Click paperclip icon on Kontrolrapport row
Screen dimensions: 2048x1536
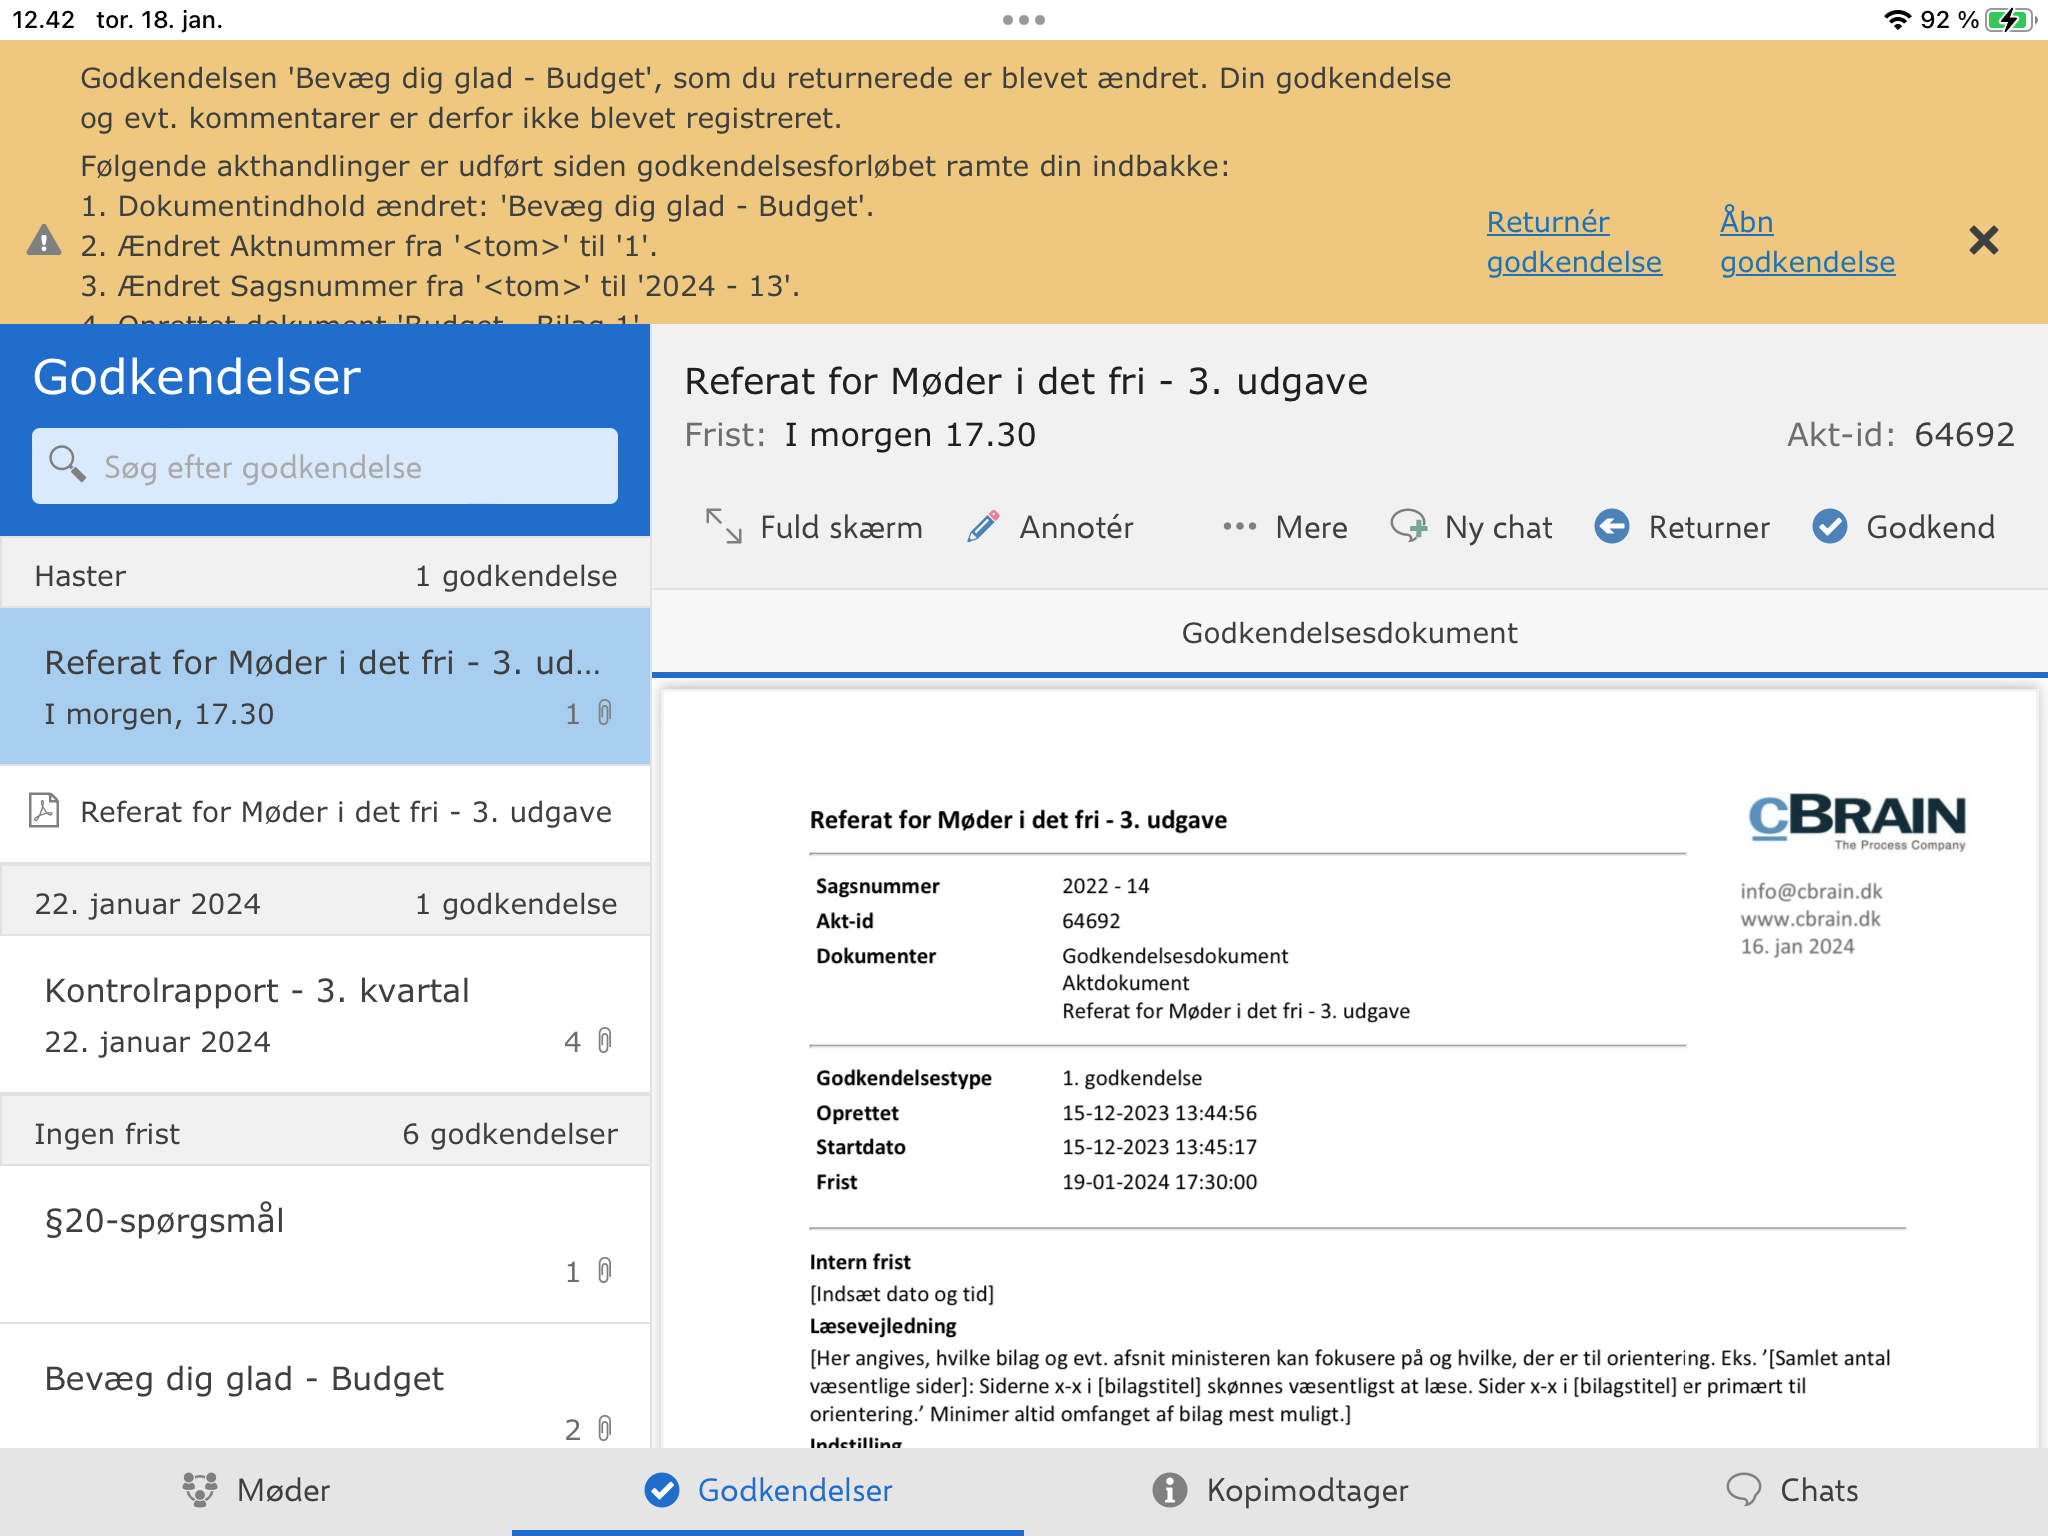[x=605, y=1041]
